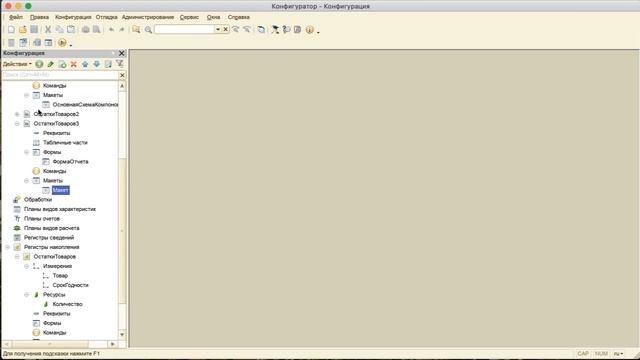Image resolution: width=640 pixels, height=360 pixels.
Task: Select the СрокГодности dimension item
Action: tap(70, 285)
